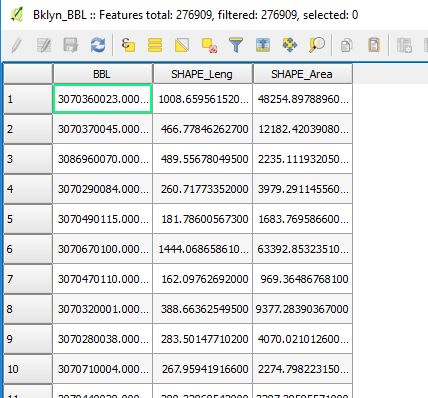Click SHAPE_Area cell 3979.291145560…
This screenshot has height=398, width=428.
click(303, 189)
